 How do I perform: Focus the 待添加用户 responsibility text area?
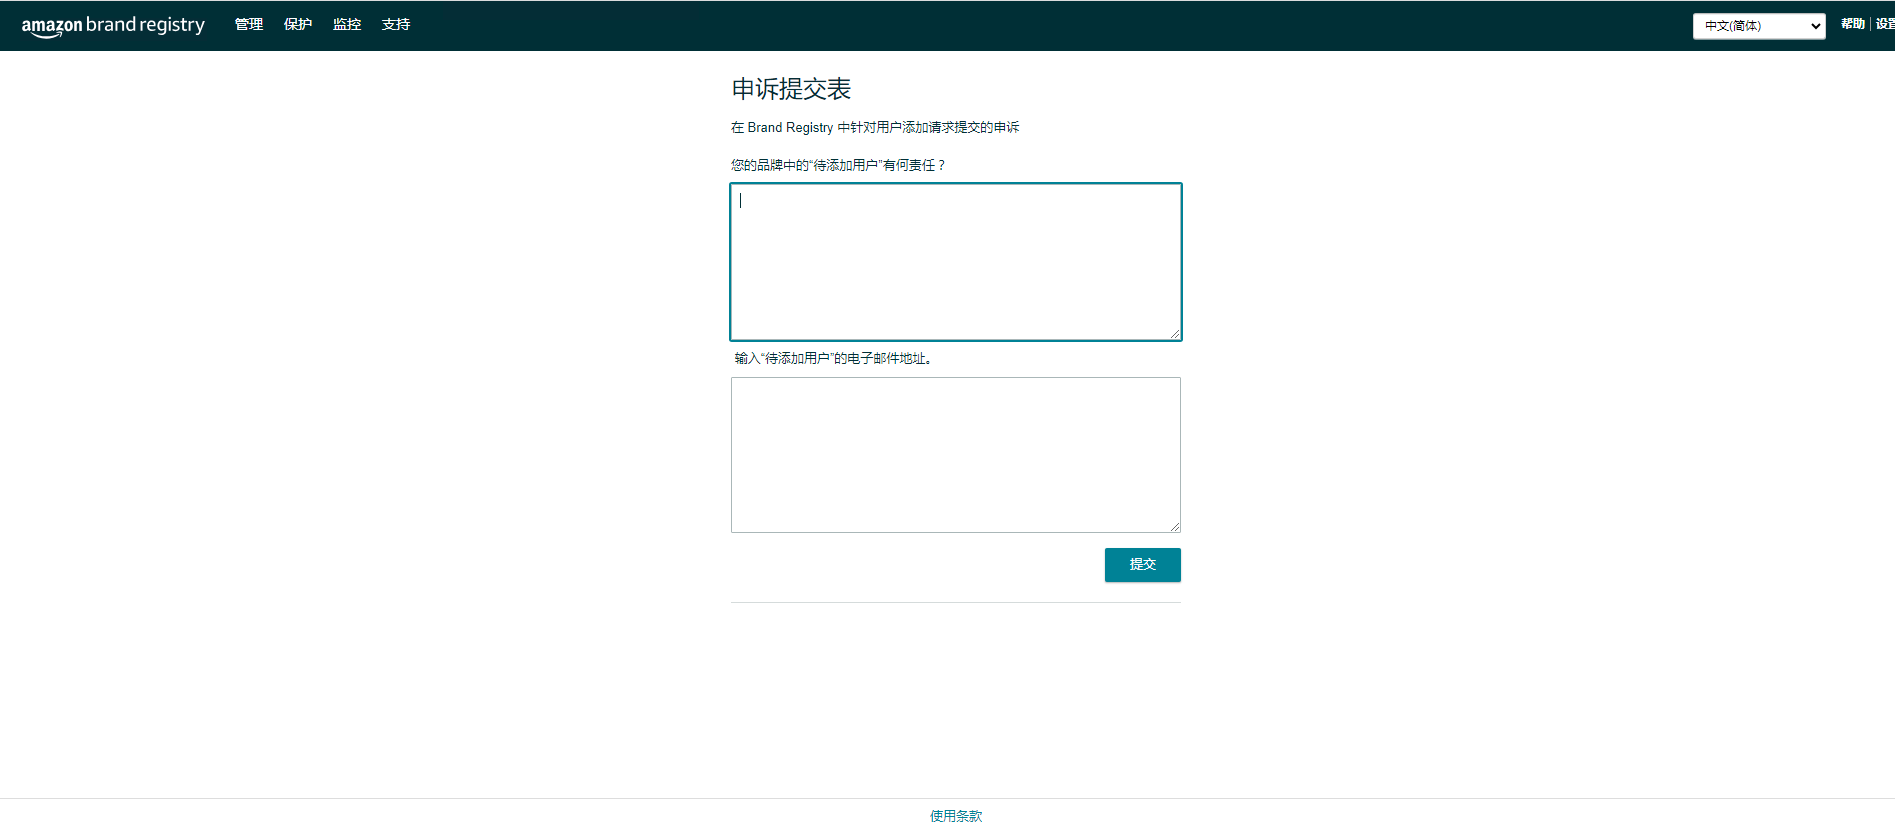click(956, 262)
